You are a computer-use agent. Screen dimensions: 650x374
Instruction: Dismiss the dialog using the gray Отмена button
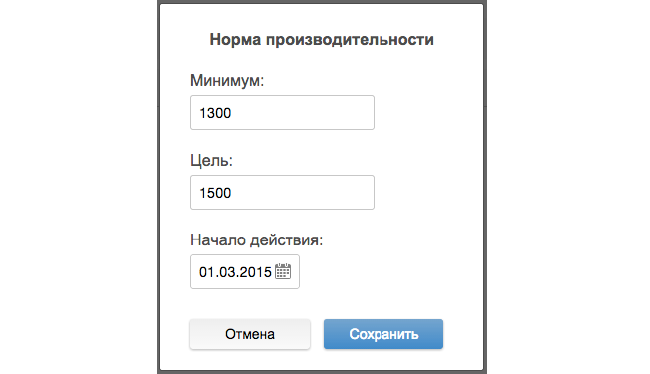[x=250, y=334]
